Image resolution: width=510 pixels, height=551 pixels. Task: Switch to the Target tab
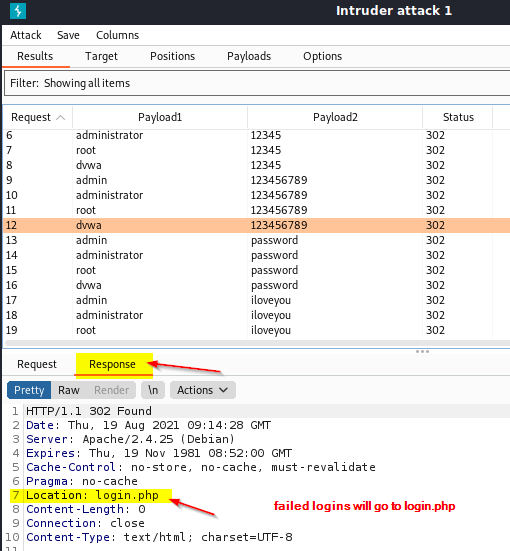click(x=101, y=56)
